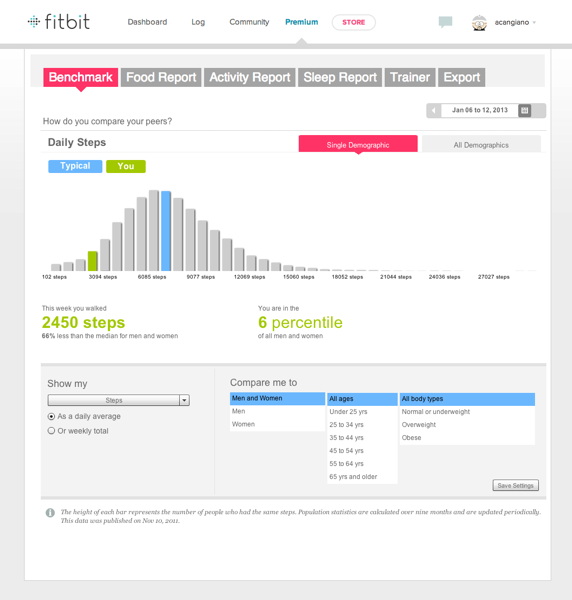
Task: Click the green You legend label
Action: tap(126, 166)
